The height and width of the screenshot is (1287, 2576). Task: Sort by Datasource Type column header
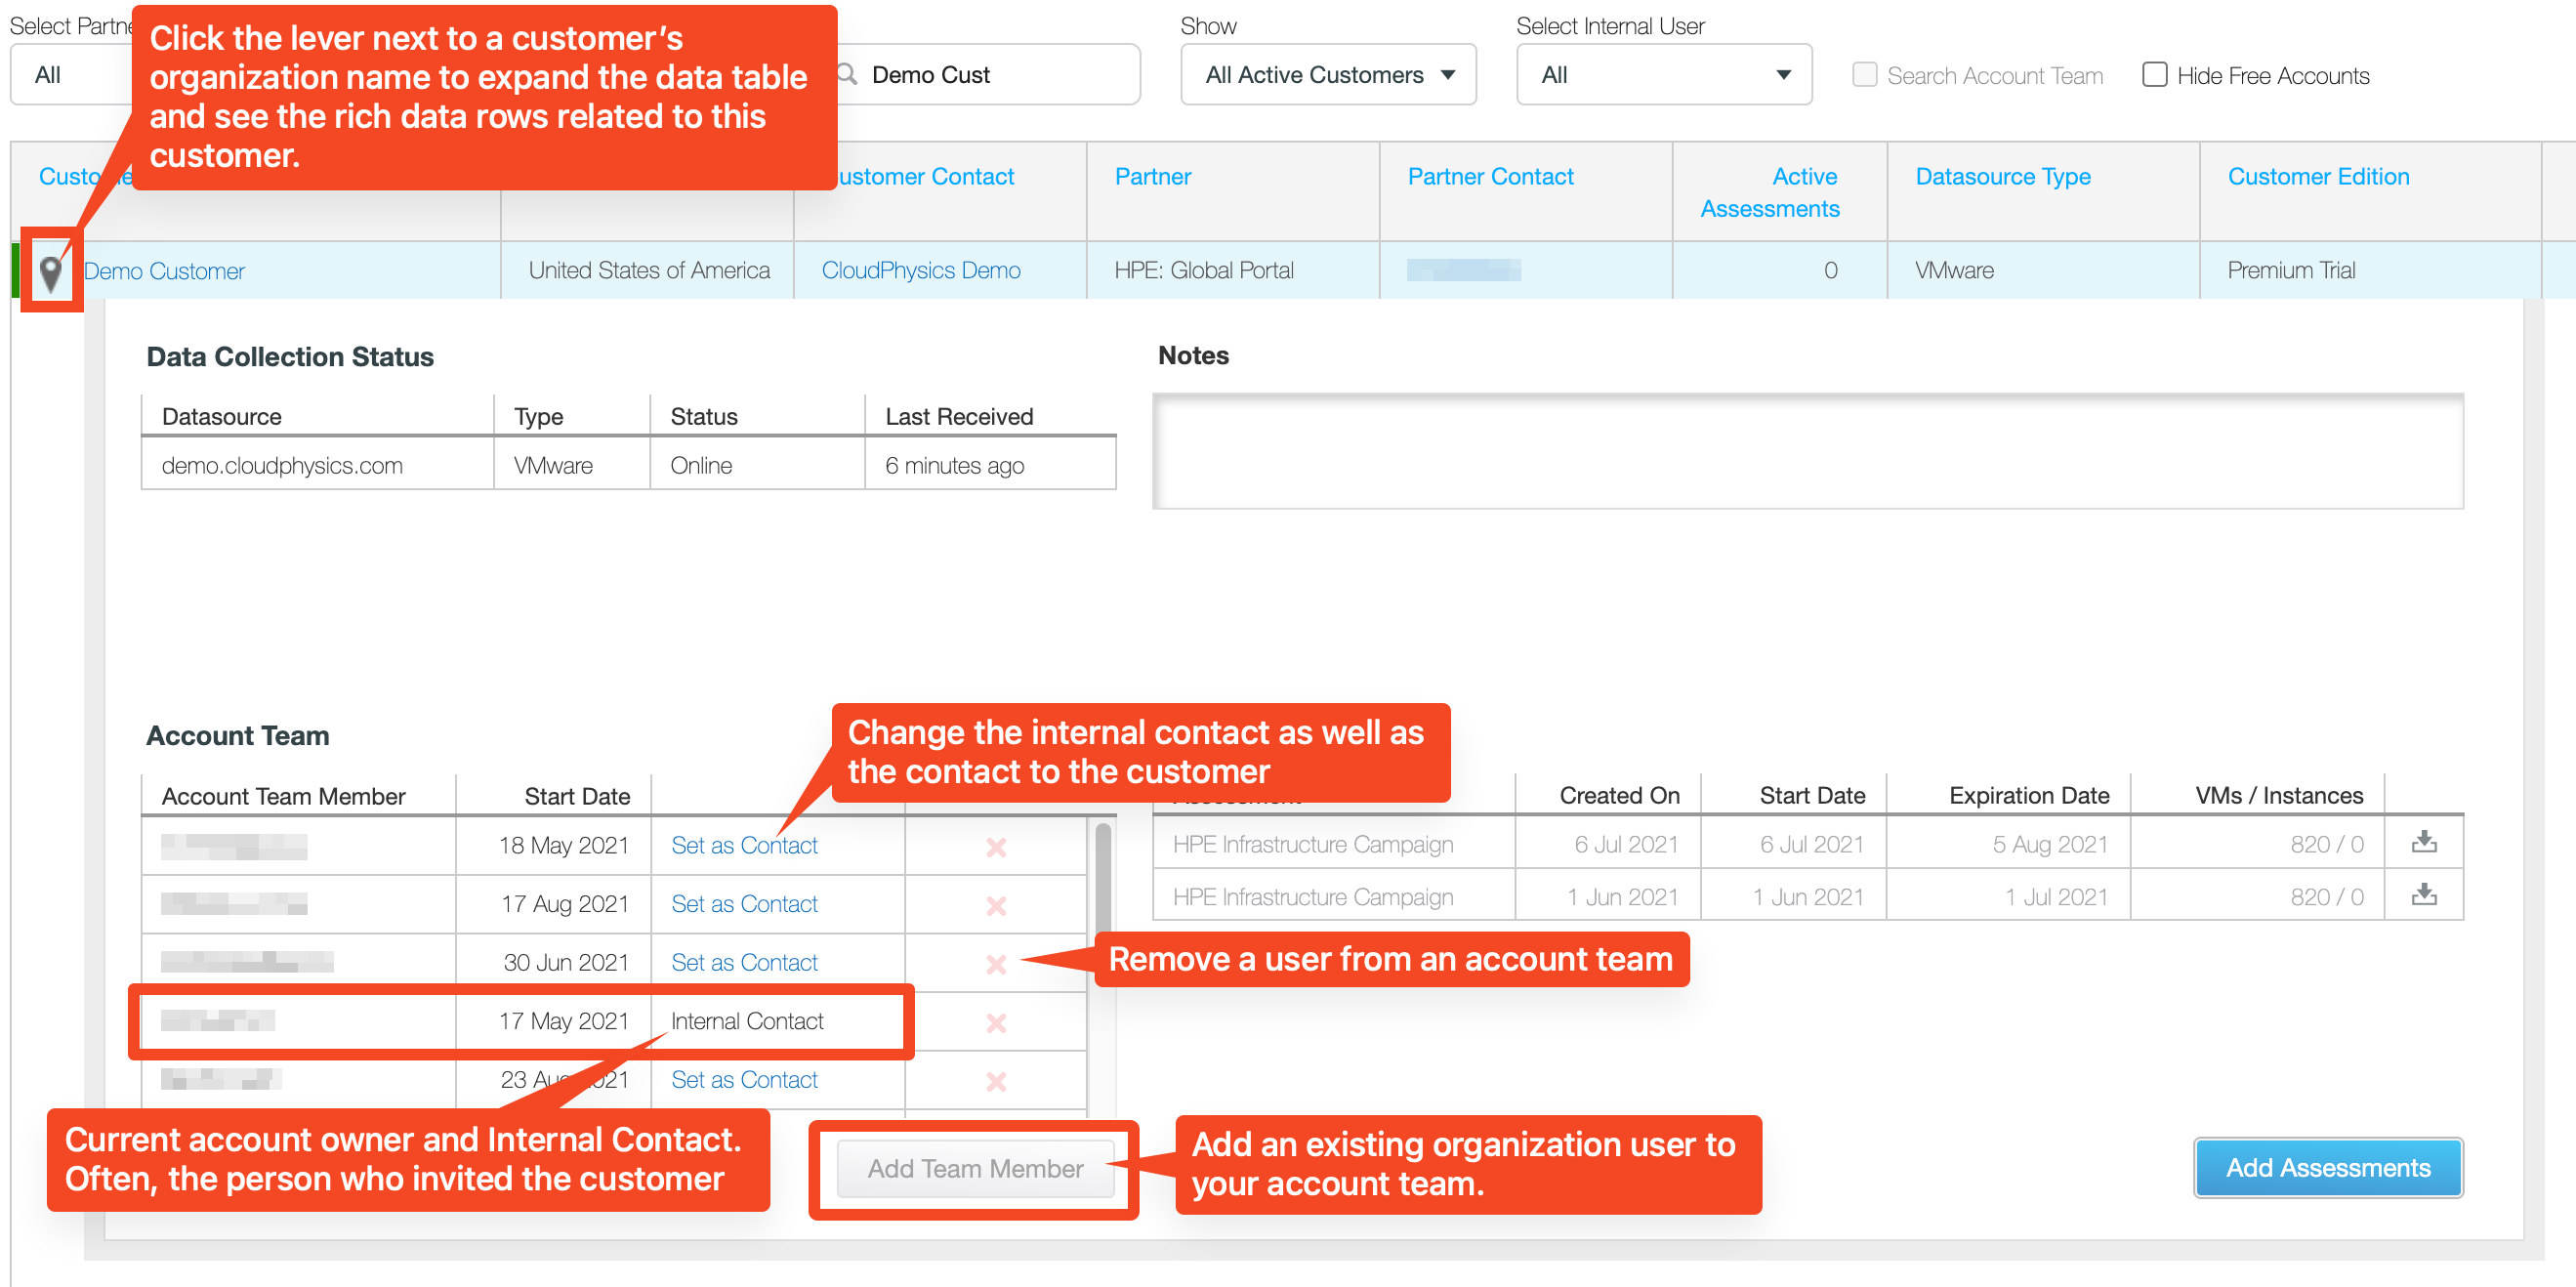click(x=2002, y=177)
